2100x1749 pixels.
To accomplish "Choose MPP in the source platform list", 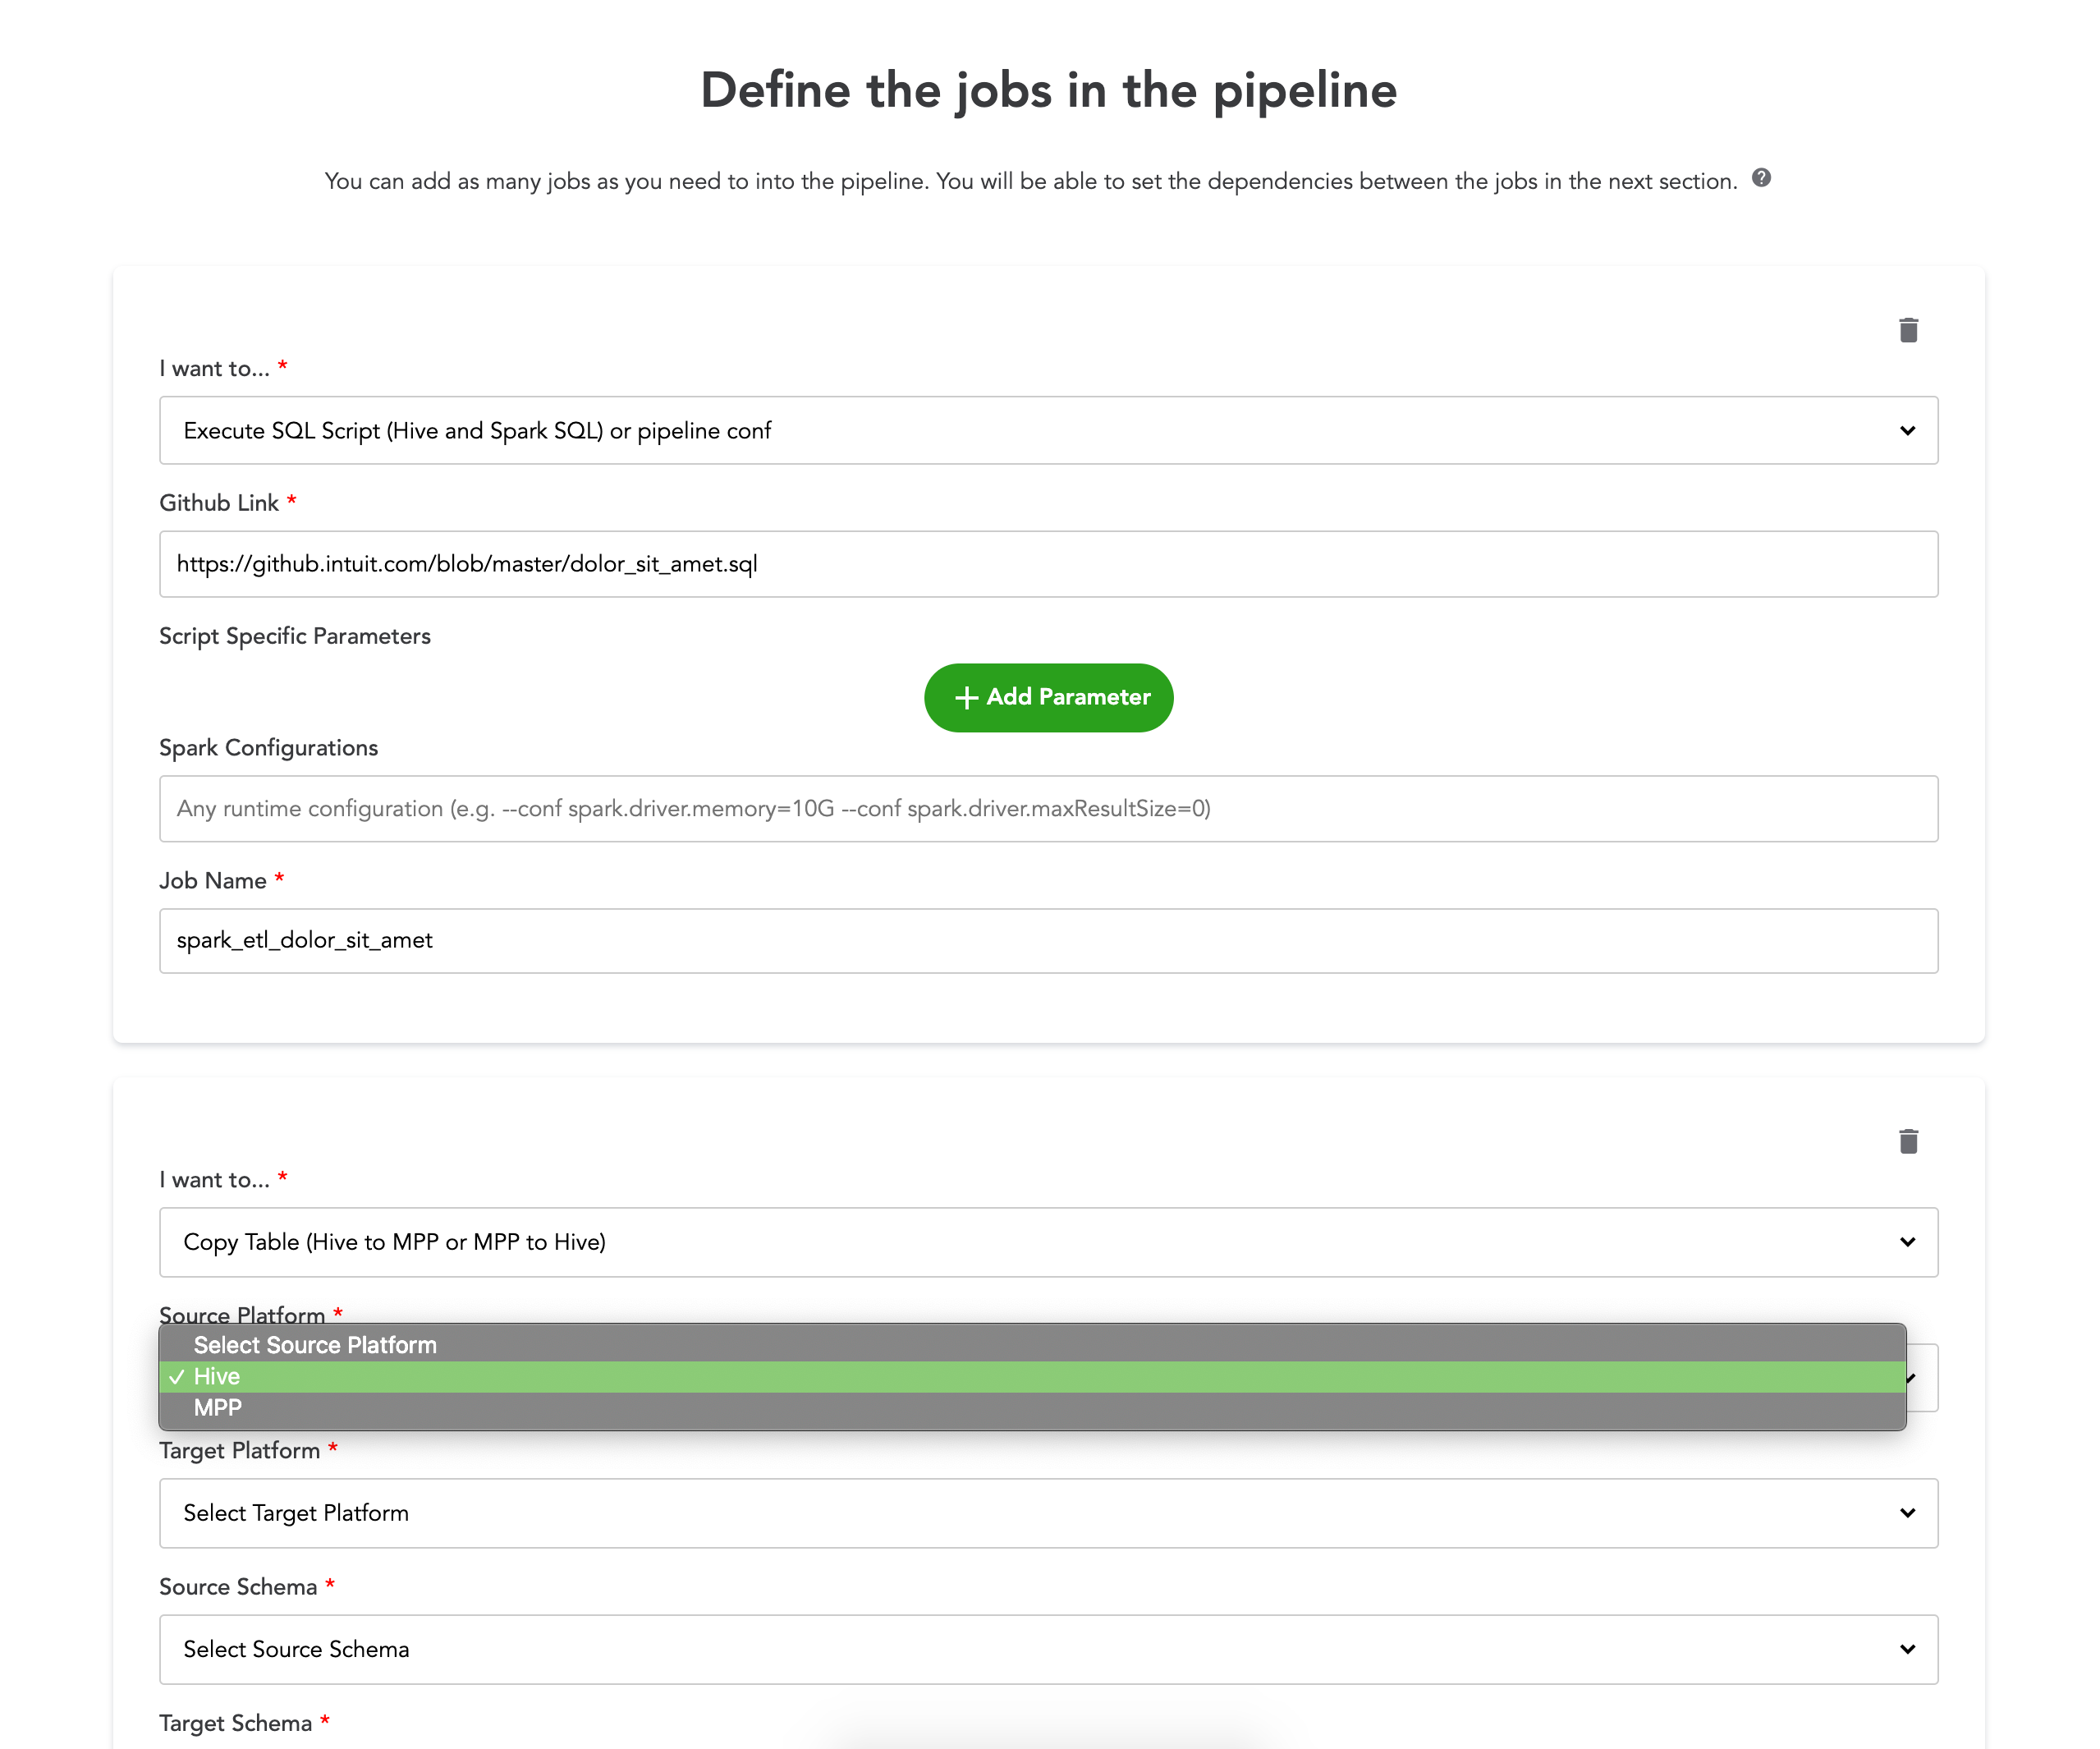I will click(218, 1407).
